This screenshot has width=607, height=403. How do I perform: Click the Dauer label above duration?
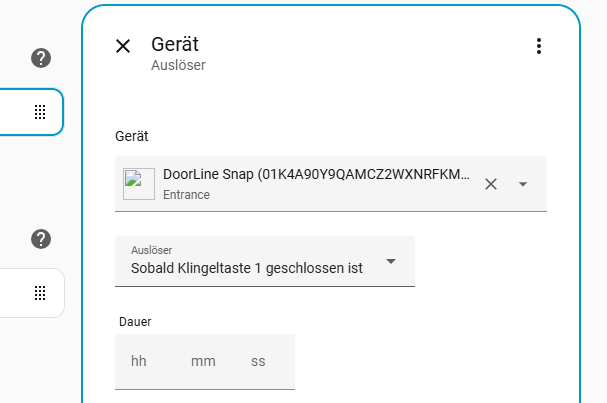click(x=134, y=321)
